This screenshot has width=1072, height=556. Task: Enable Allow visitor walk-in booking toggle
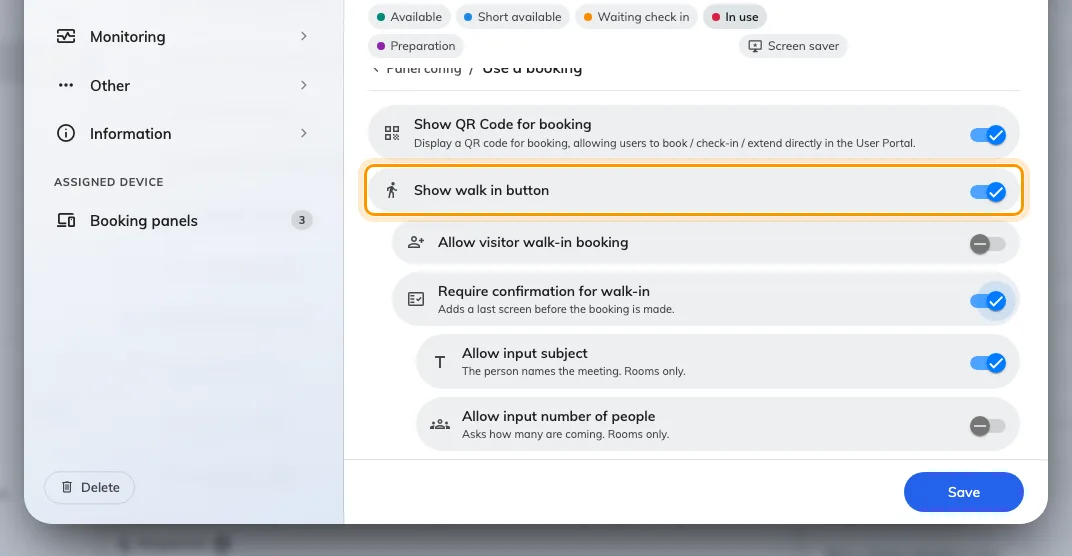[988, 243]
